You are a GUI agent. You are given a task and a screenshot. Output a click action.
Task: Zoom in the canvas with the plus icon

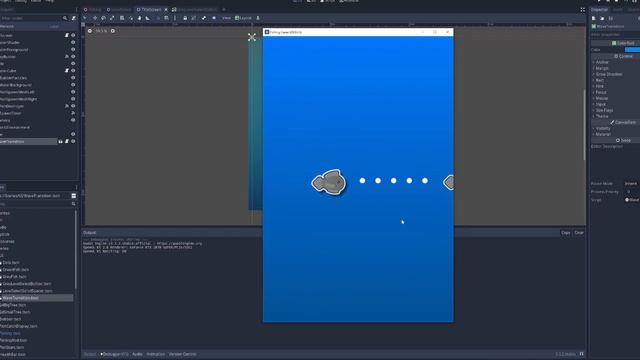113,31
